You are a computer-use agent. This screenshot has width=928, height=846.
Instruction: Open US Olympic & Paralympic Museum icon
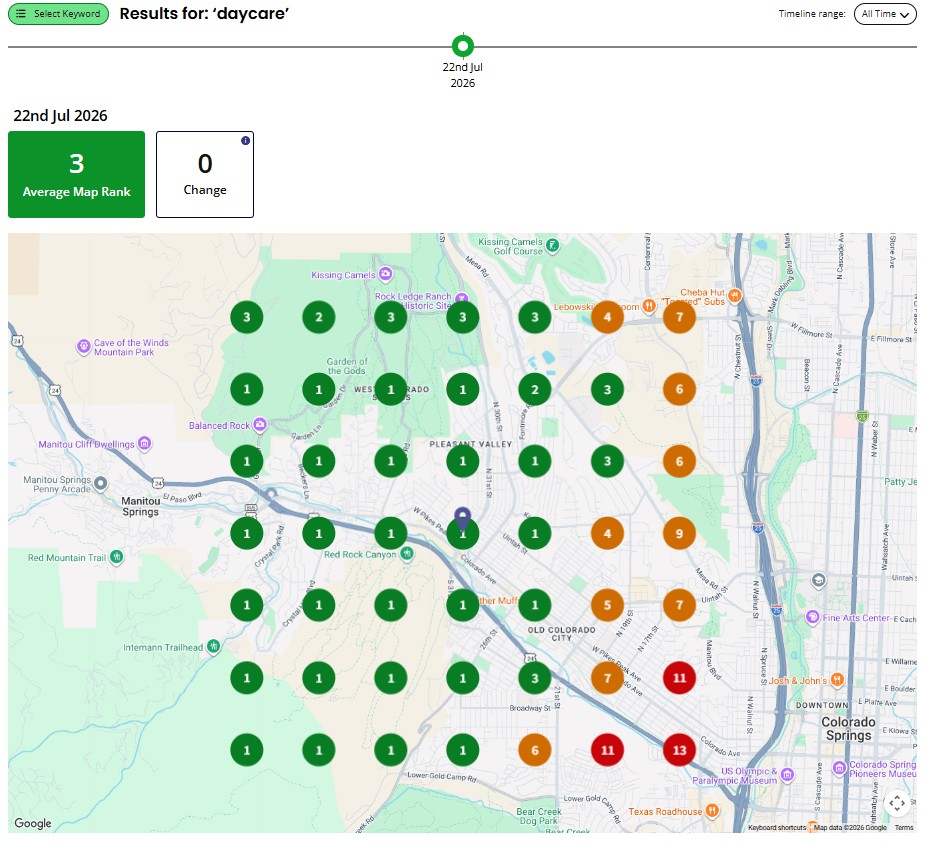coord(787,774)
